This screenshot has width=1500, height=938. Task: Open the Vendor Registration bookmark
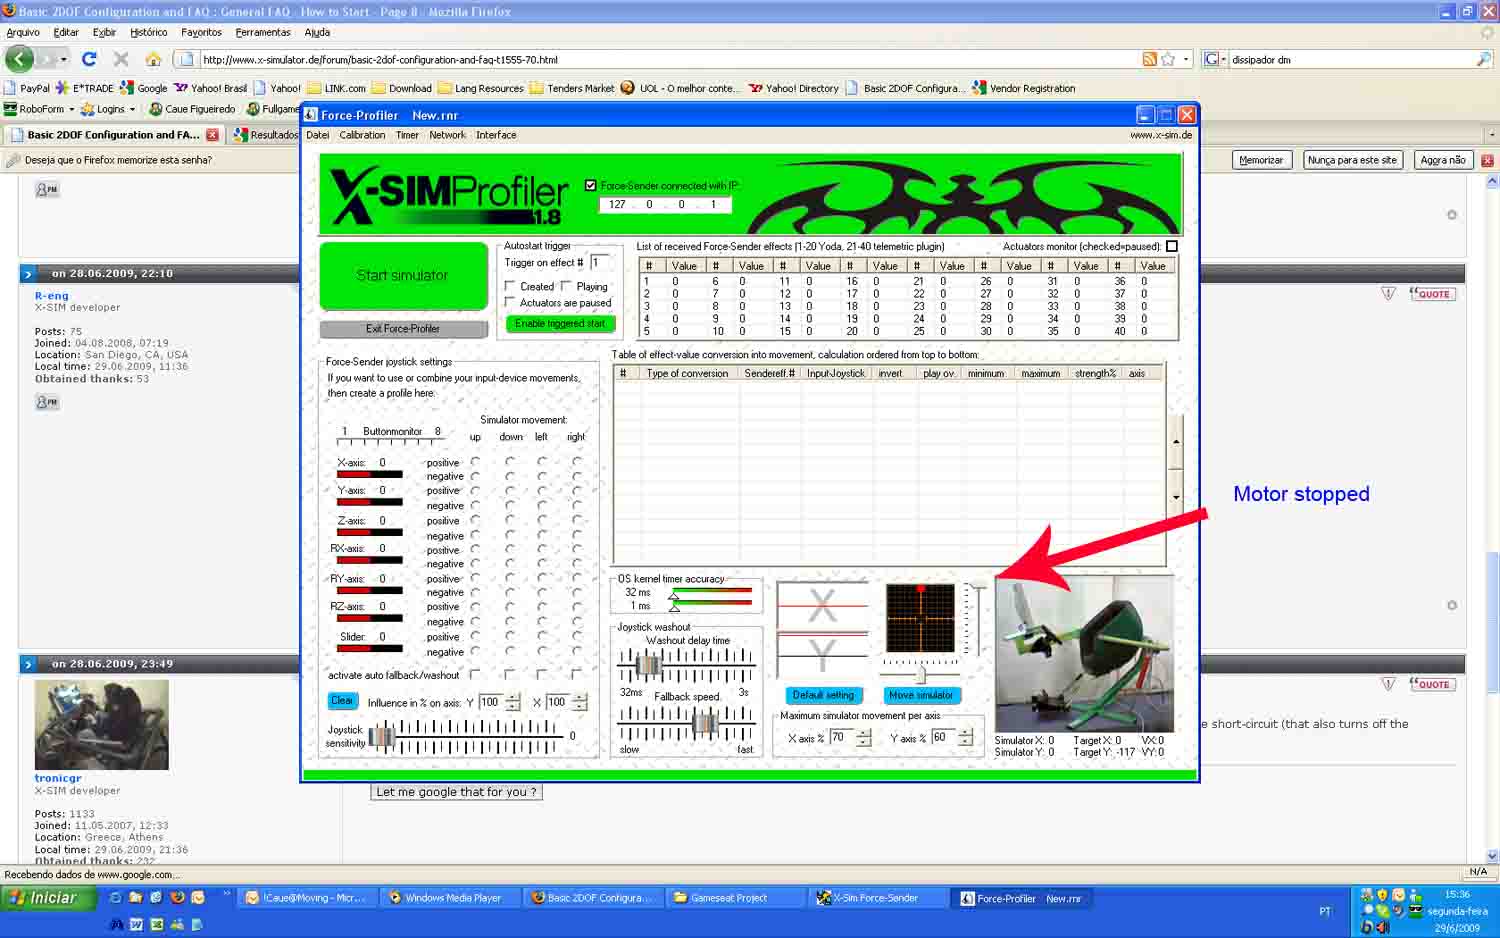click(x=1024, y=88)
